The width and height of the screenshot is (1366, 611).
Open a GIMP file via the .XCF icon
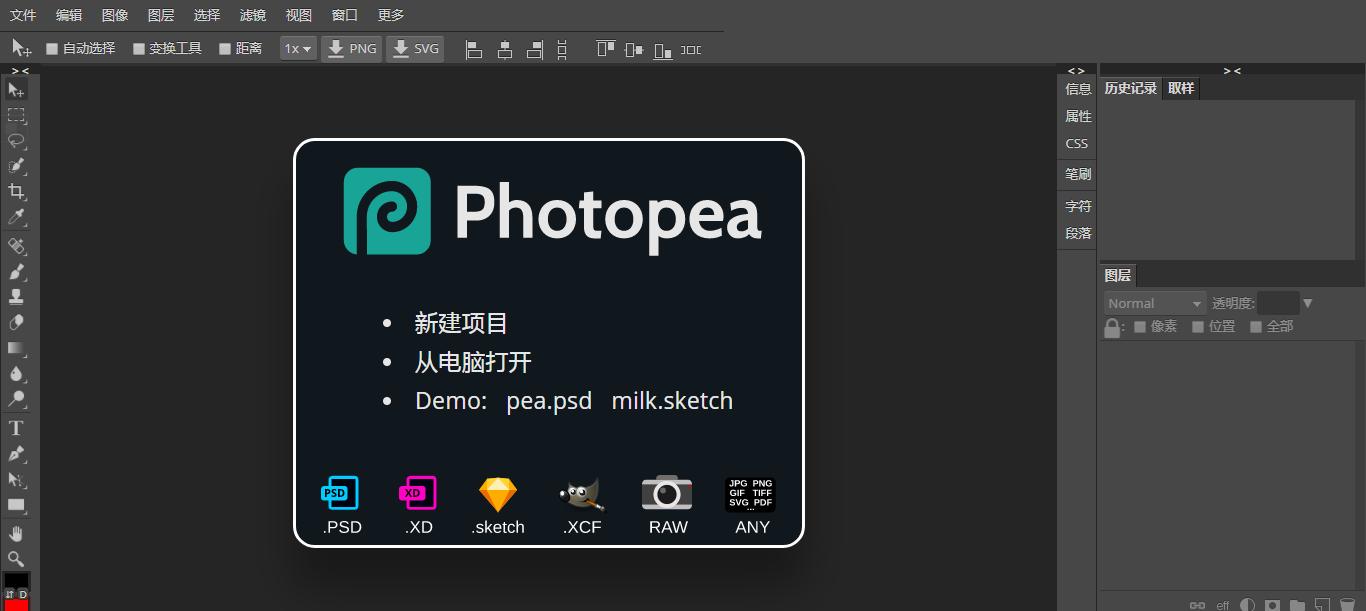[x=581, y=493]
